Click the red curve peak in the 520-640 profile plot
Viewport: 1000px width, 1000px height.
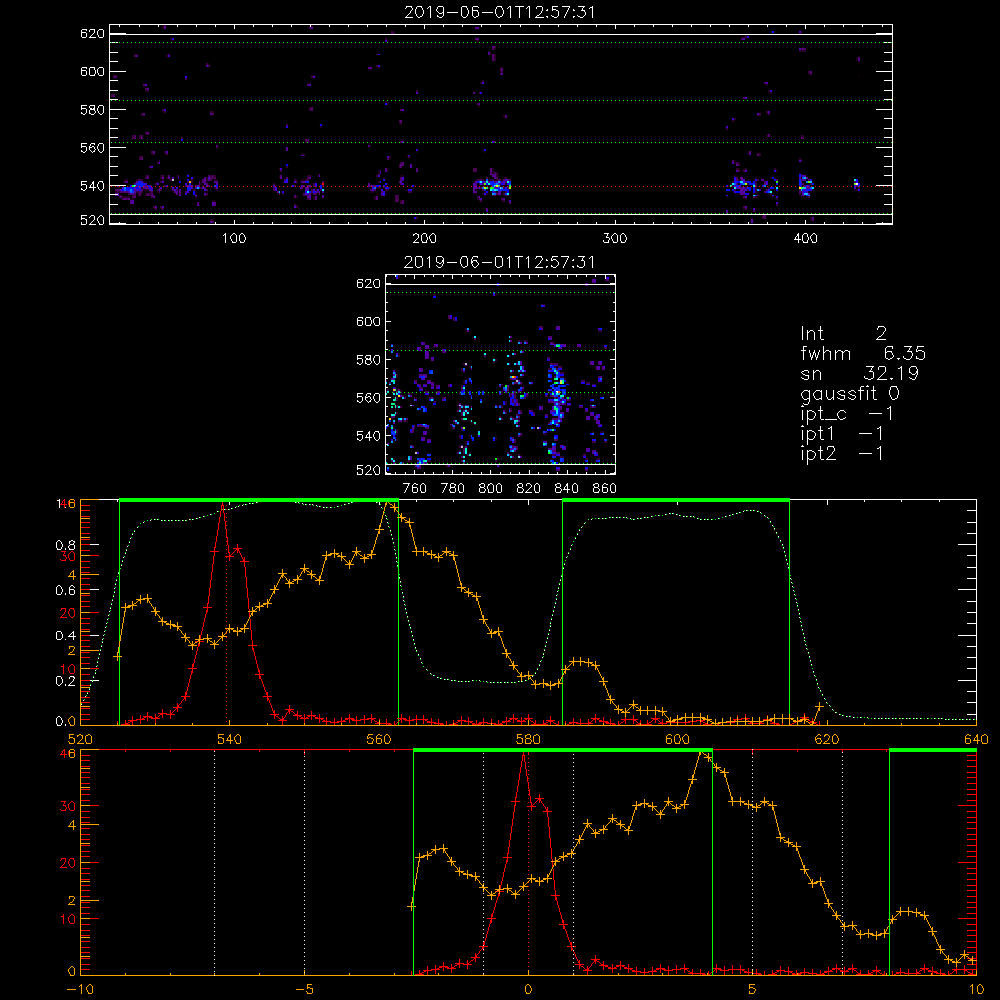222,504
